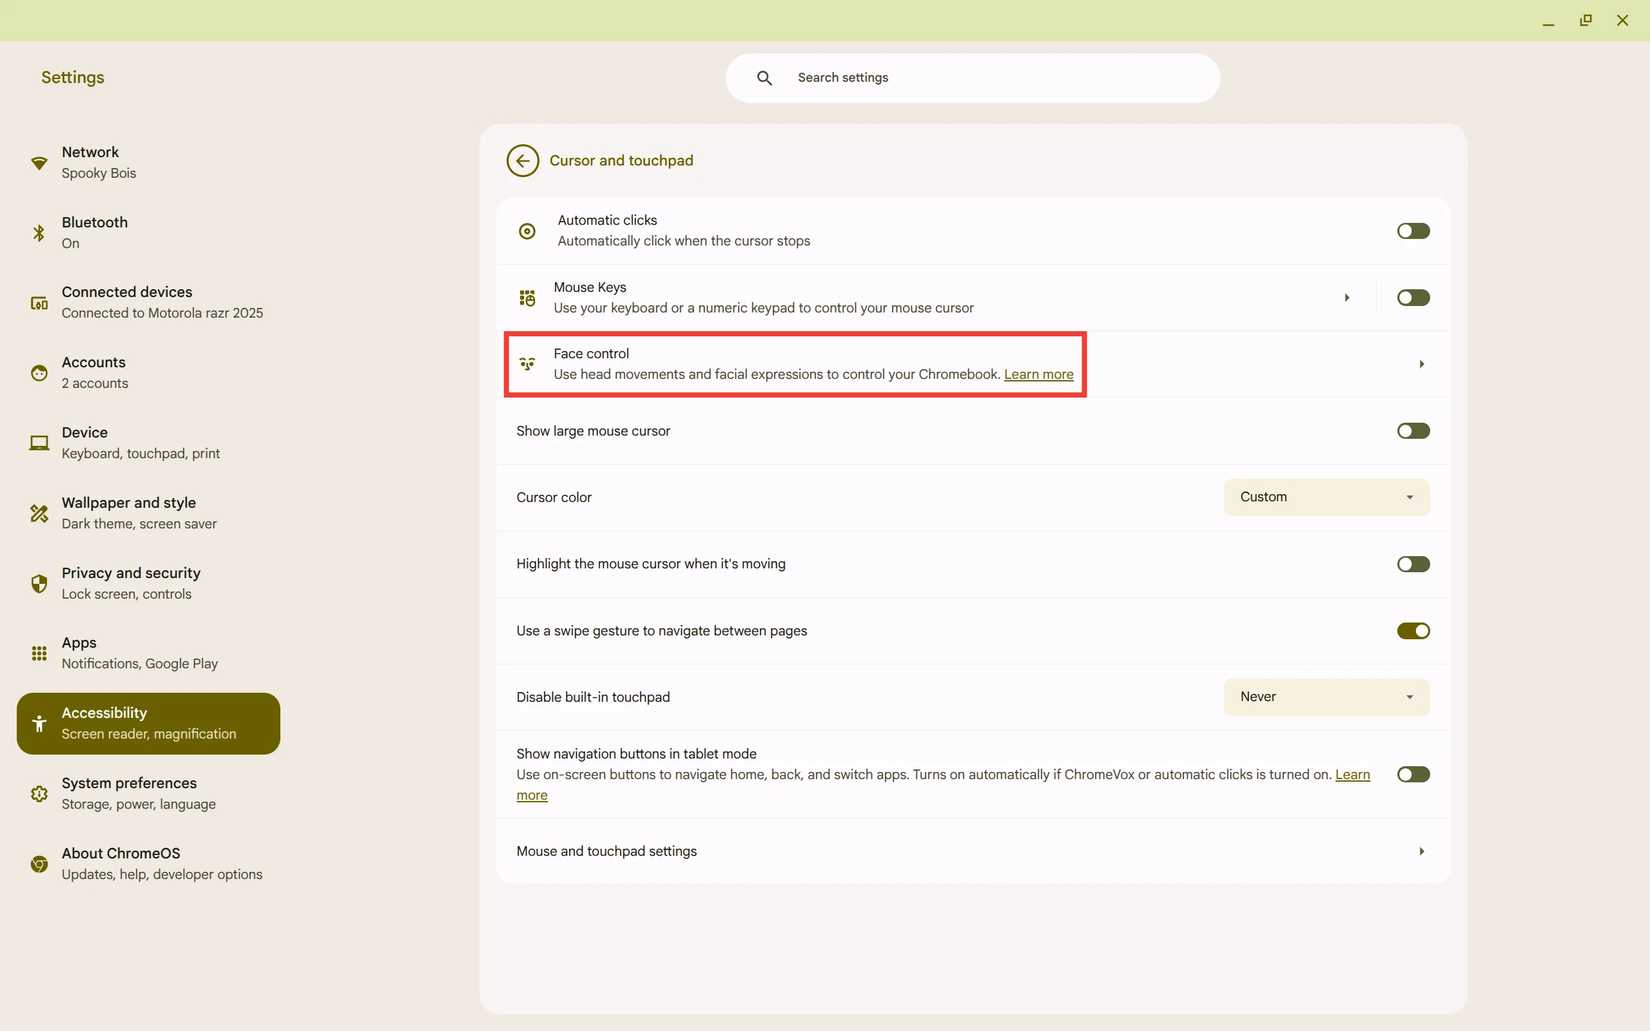Click the Mouse Keys keypad icon
The image size is (1650, 1031).
pos(527,297)
